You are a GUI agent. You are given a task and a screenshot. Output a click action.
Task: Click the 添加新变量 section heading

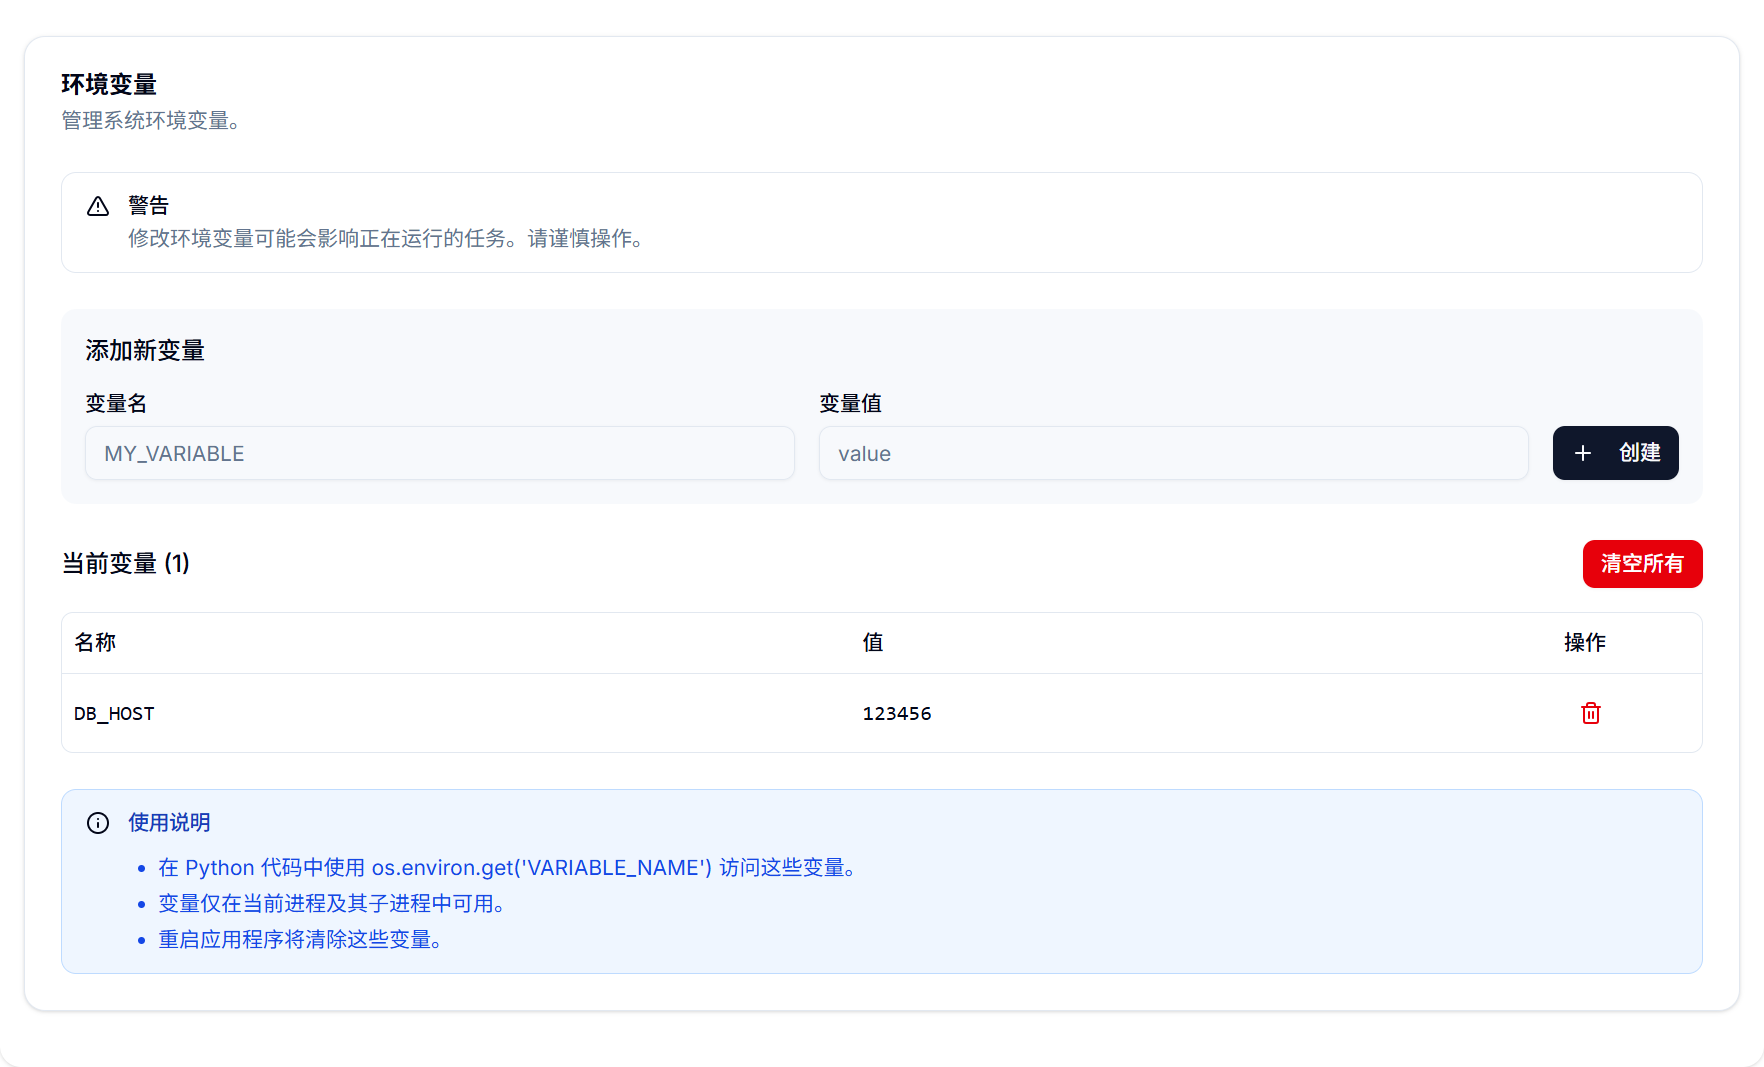tap(145, 351)
